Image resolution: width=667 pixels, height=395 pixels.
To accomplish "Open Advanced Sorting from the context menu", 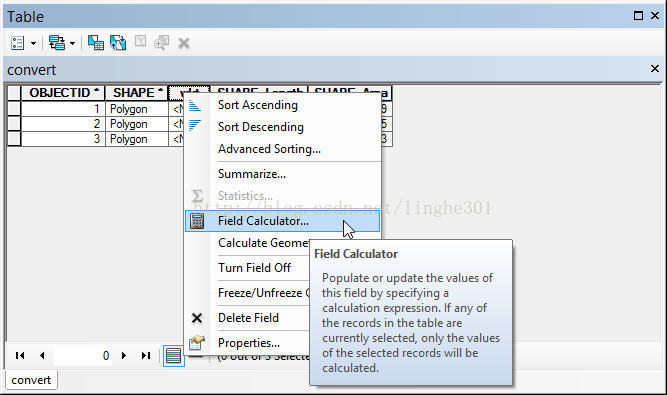I will [283, 149].
